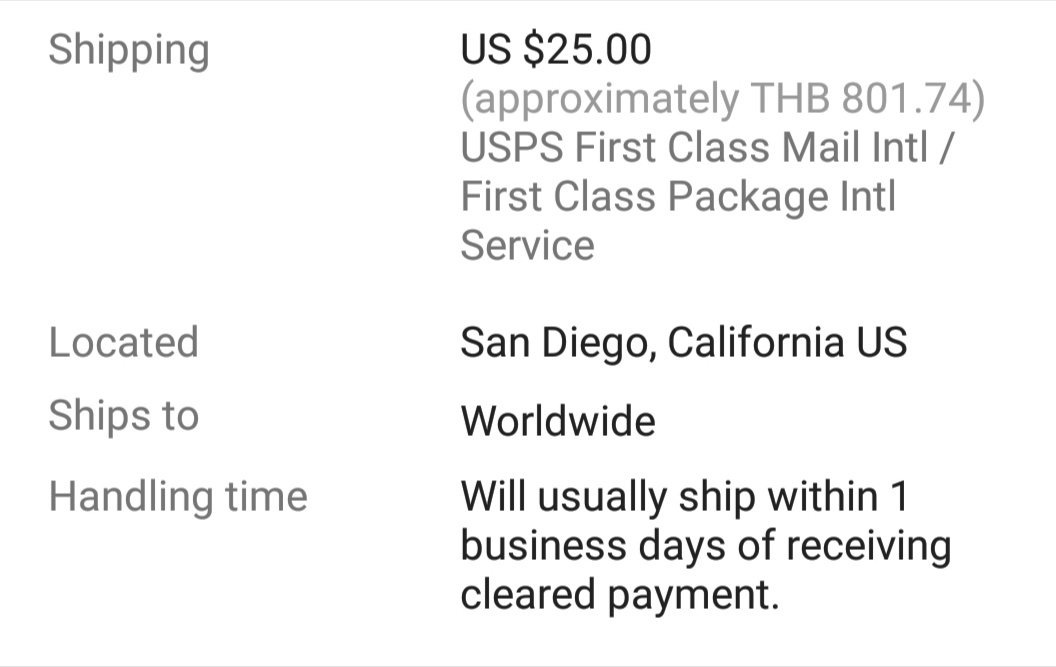Tap Will usually ship within 1 text
This screenshot has width=1056, height=667.
pyautogui.click(x=684, y=497)
